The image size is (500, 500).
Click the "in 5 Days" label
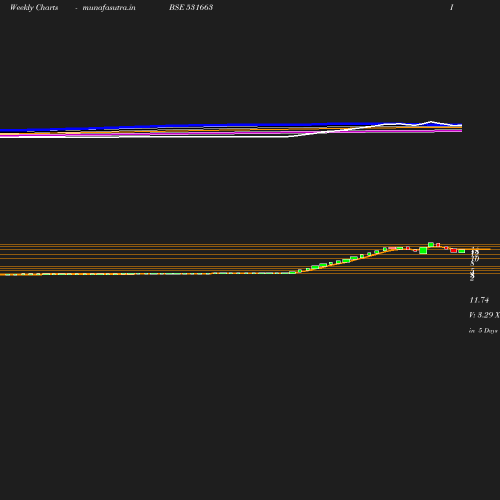coord(483,331)
